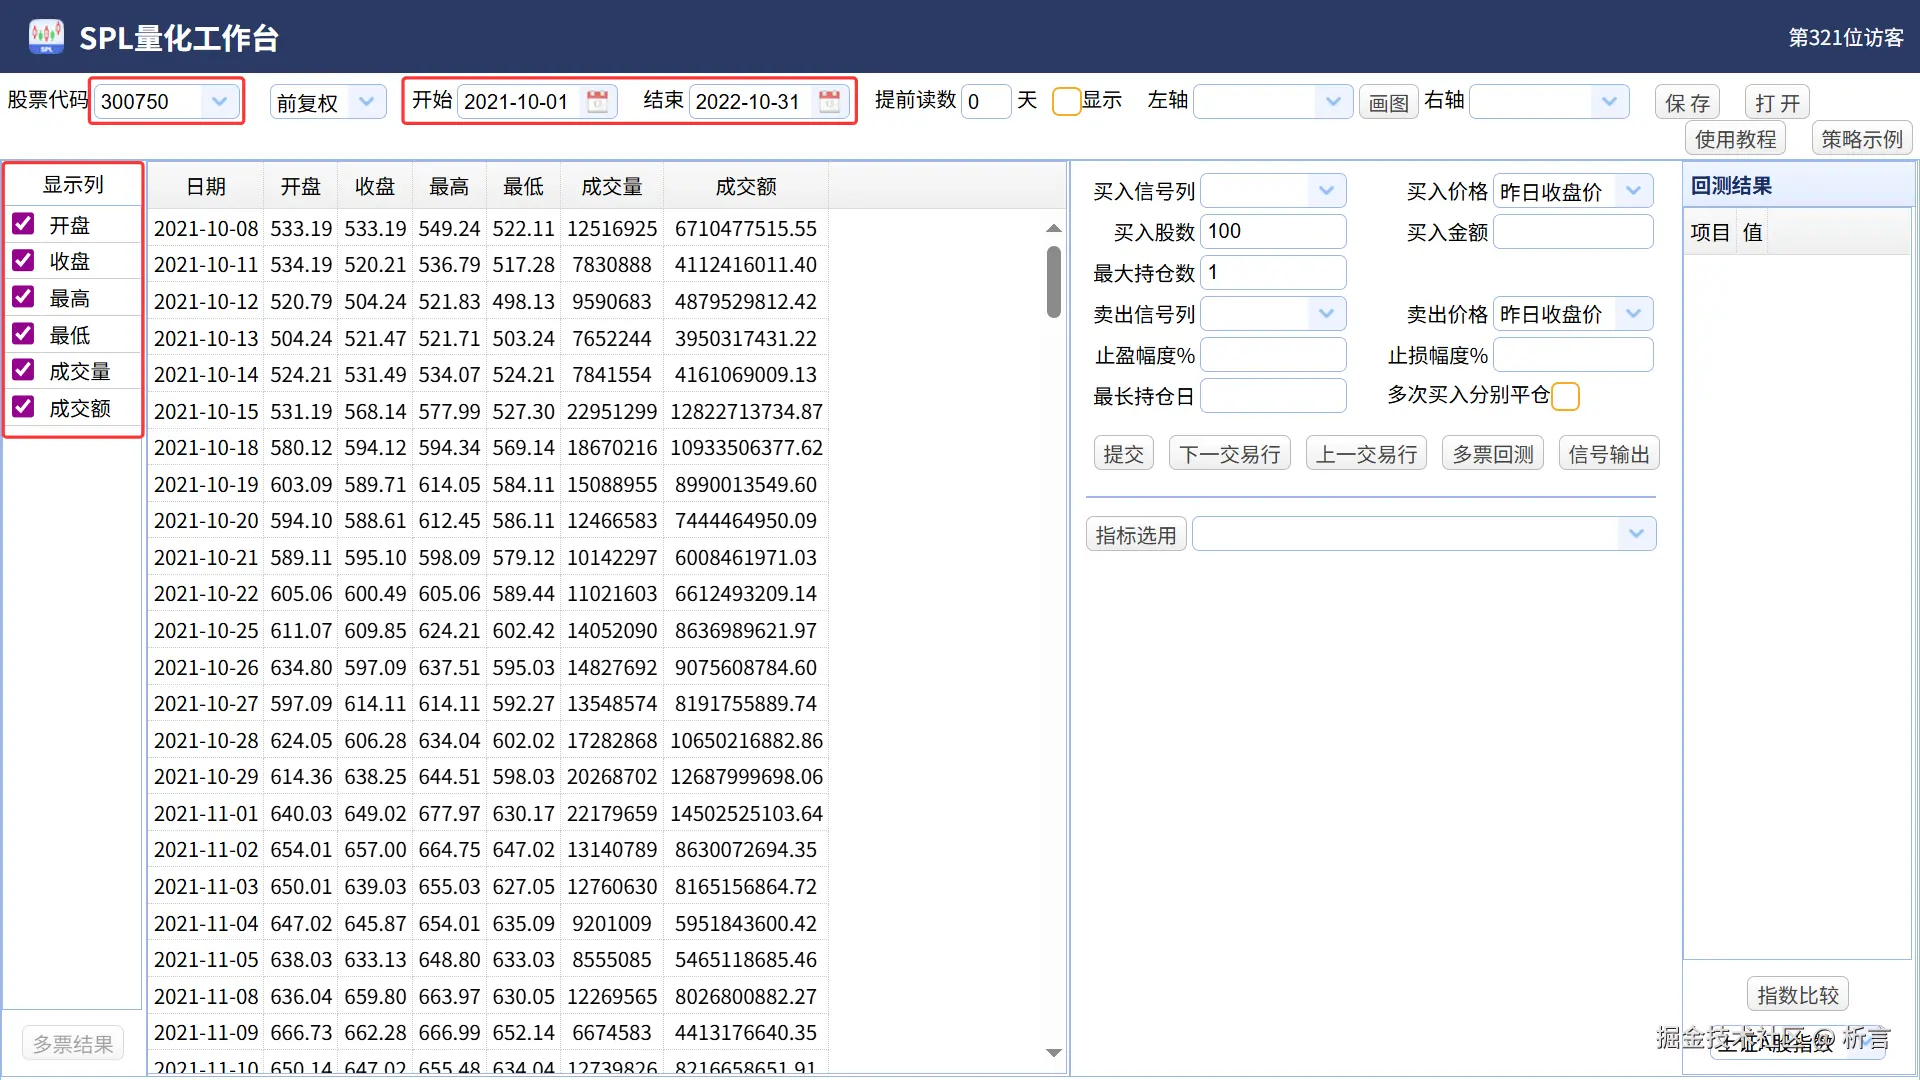
Task: Expand the stock code 300750 dropdown
Action: (219, 101)
